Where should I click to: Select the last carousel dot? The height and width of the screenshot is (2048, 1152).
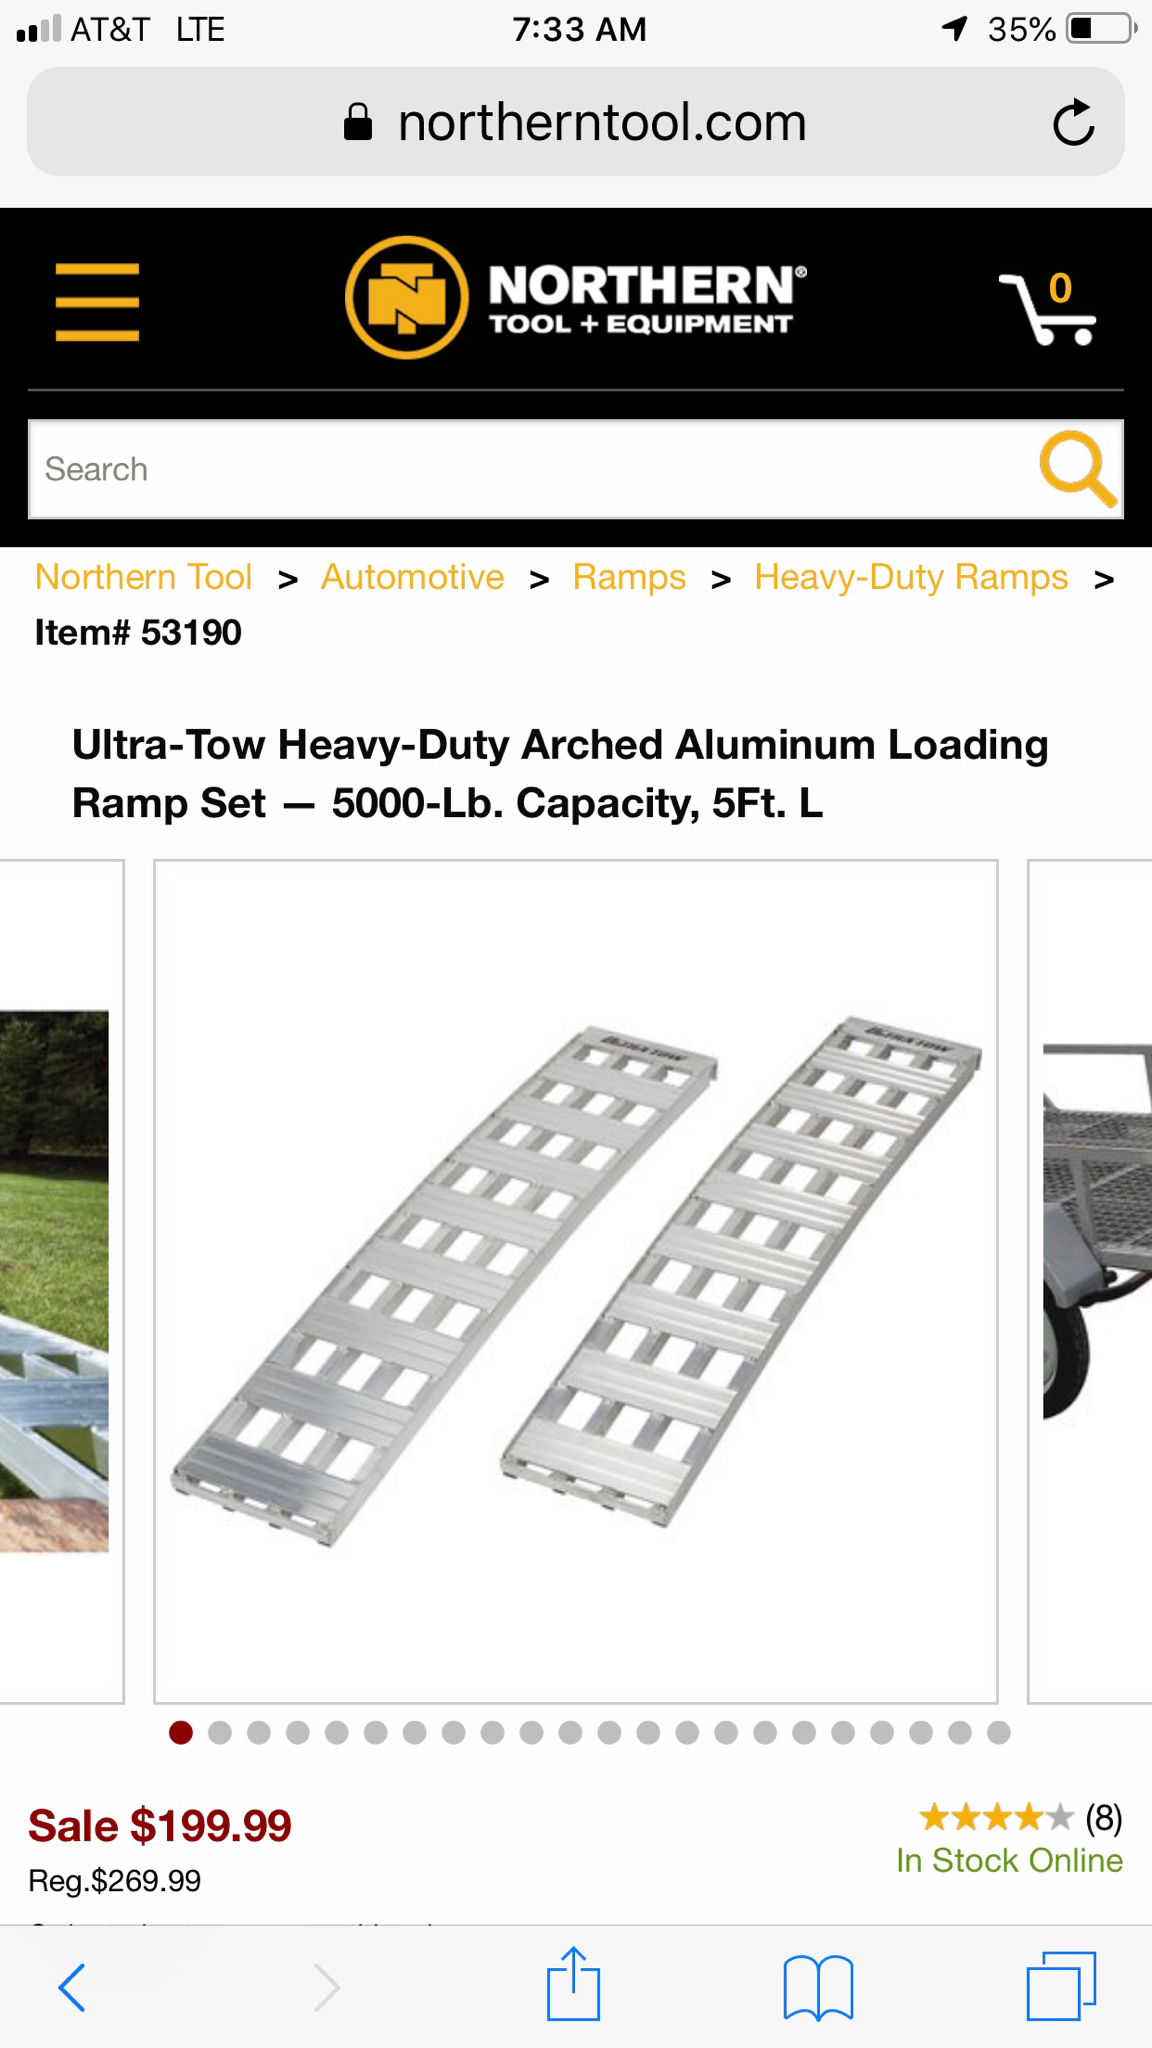[999, 1733]
